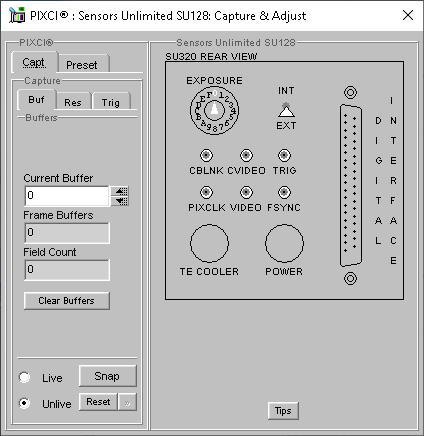Select the Unlive radio button
The image size is (424, 436).
(24, 403)
